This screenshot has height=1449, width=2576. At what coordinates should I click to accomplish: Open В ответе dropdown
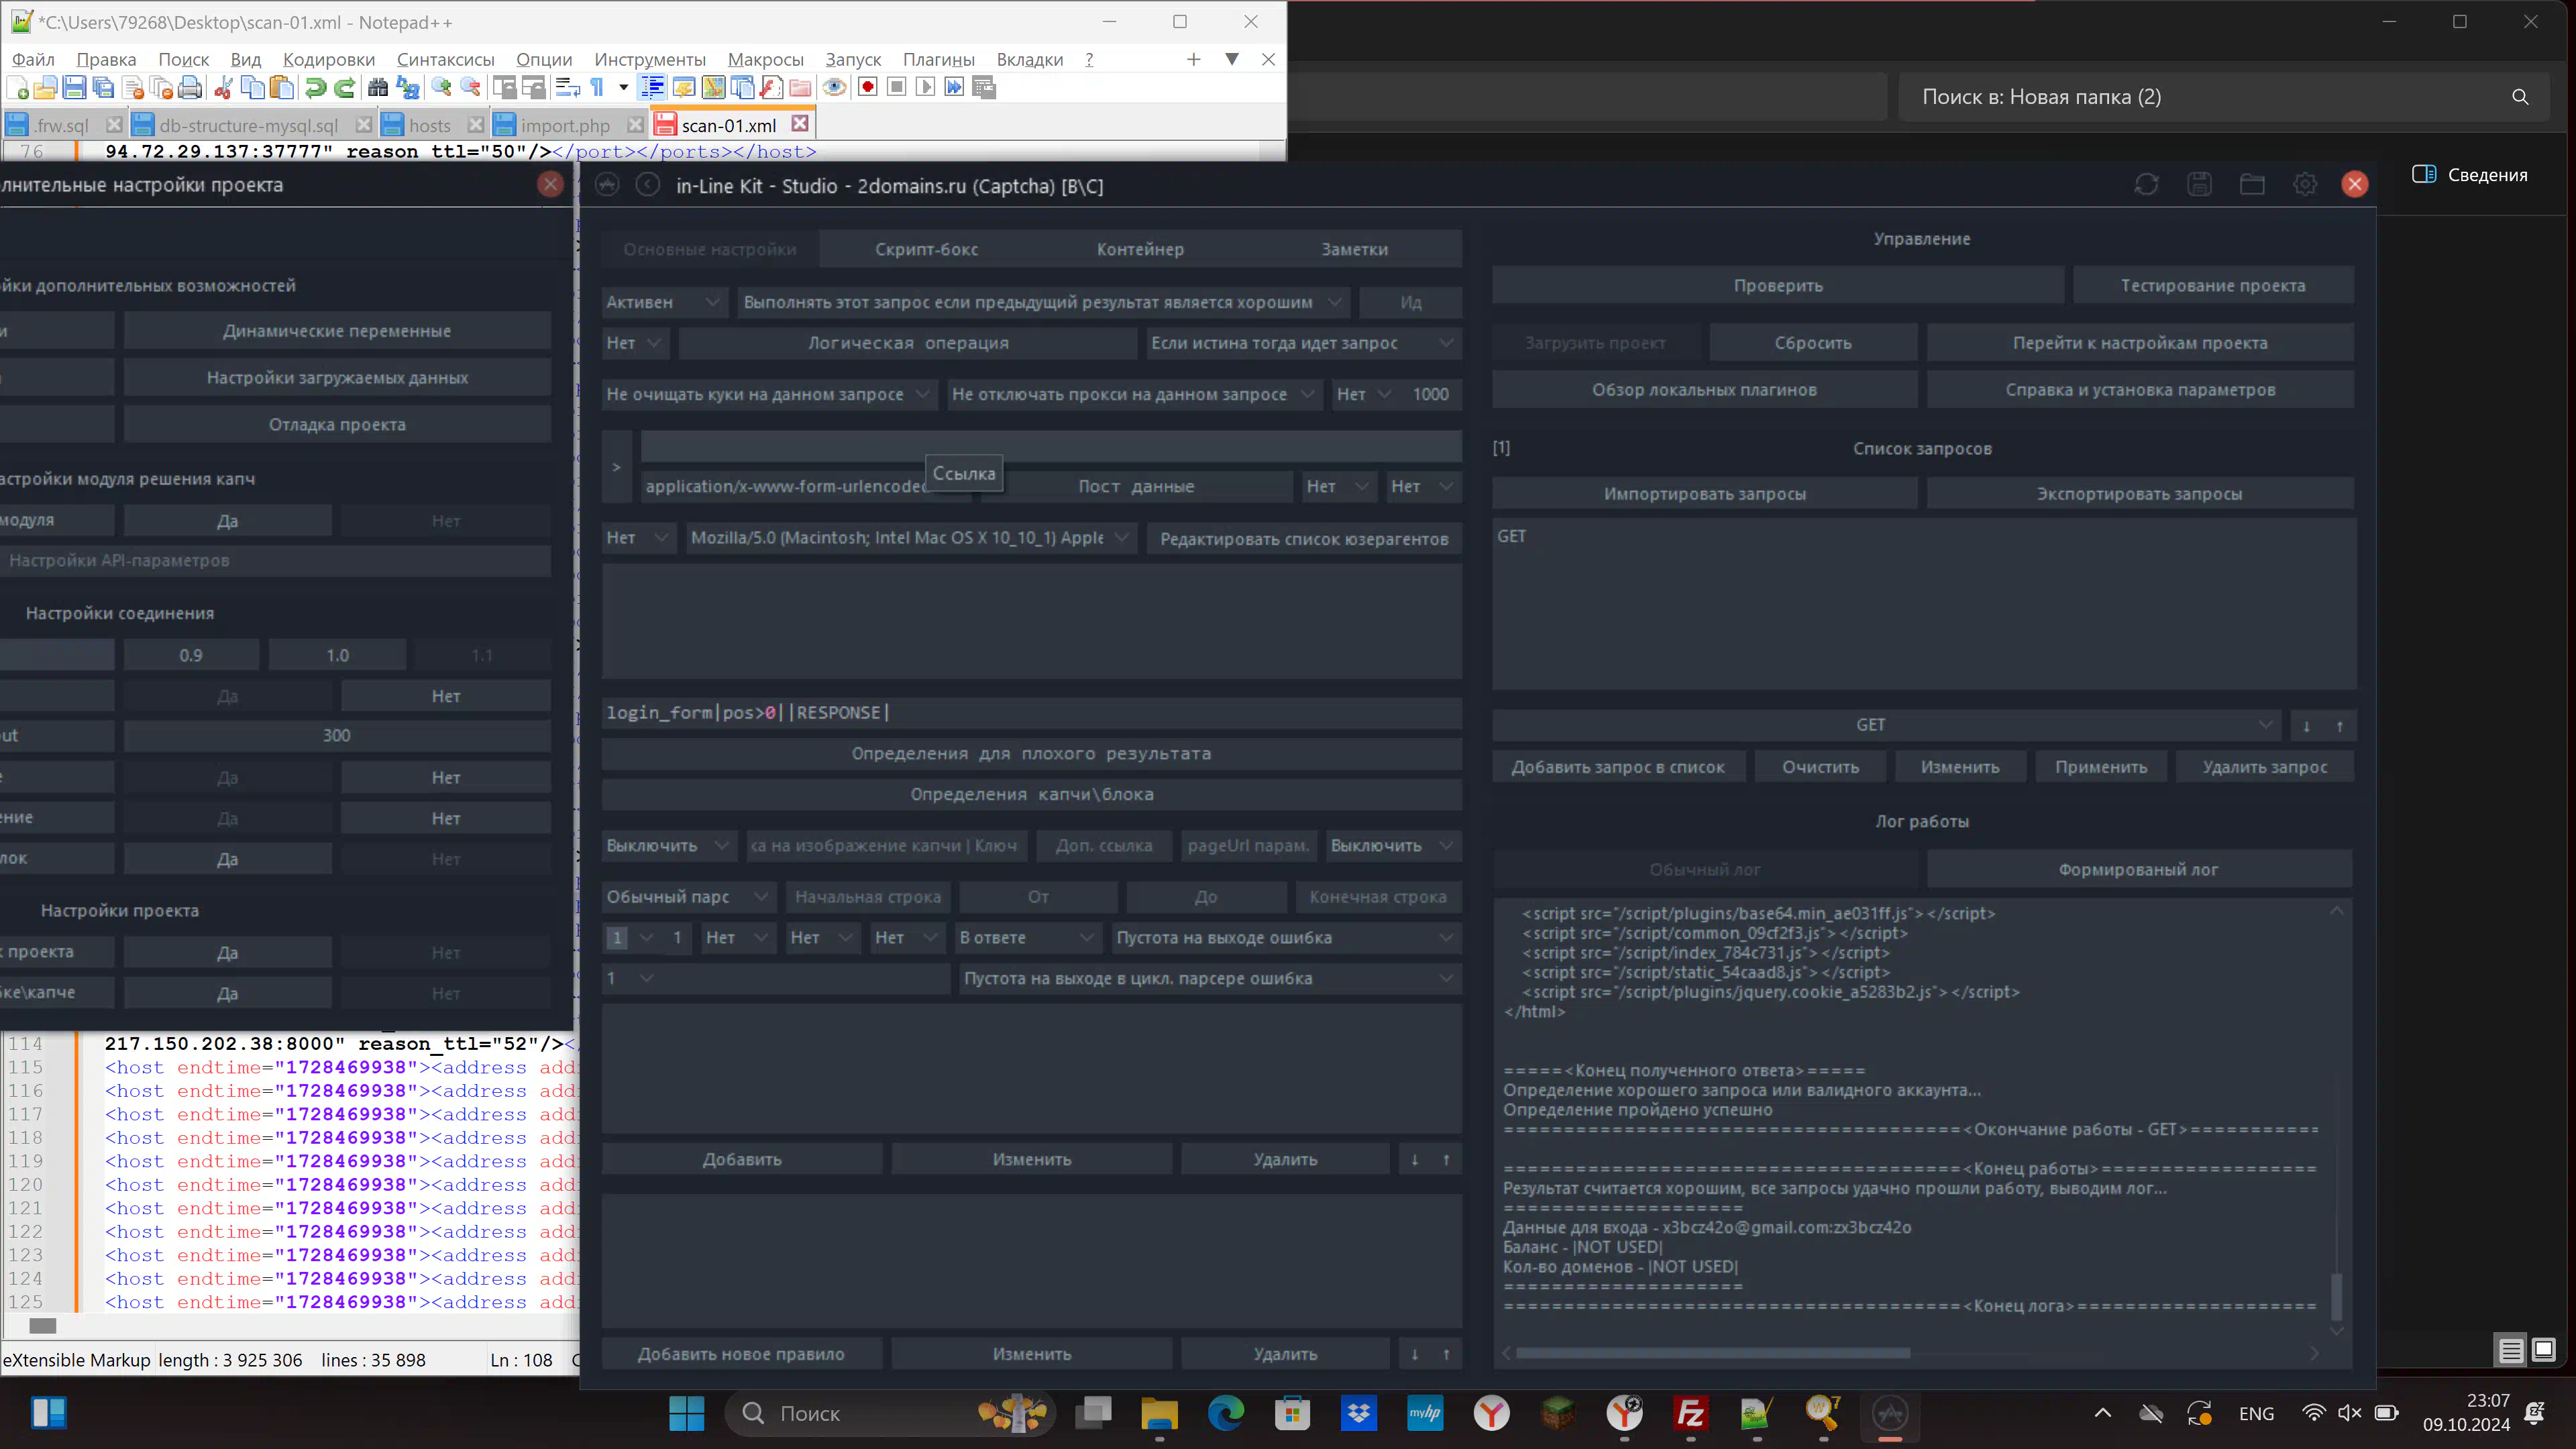click(x=1027, y=938)
